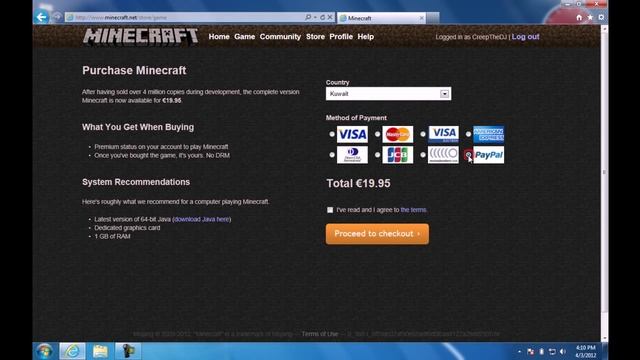Click Proceed to checkout button
640x360 pixels.
(x=377, y=234)
